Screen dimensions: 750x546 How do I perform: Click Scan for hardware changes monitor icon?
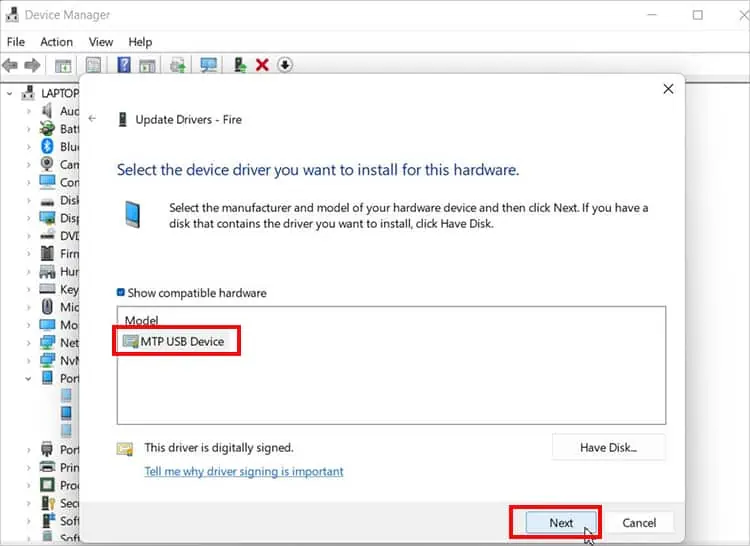[209, 65]
